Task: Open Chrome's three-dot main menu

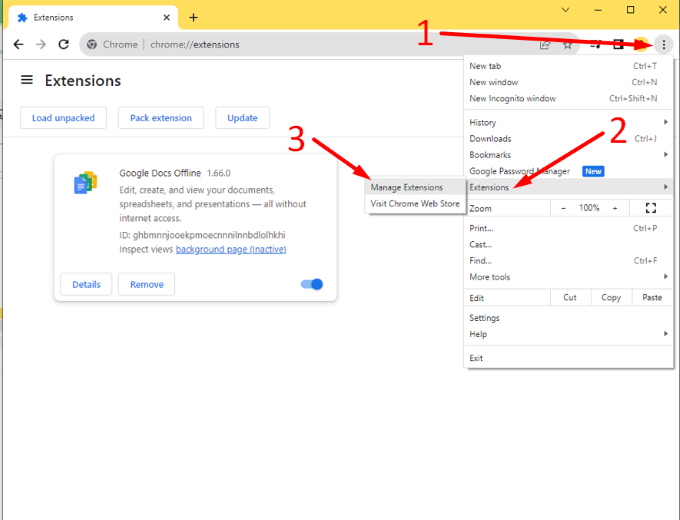Action: pyautogui.click(x=664, y=44)
